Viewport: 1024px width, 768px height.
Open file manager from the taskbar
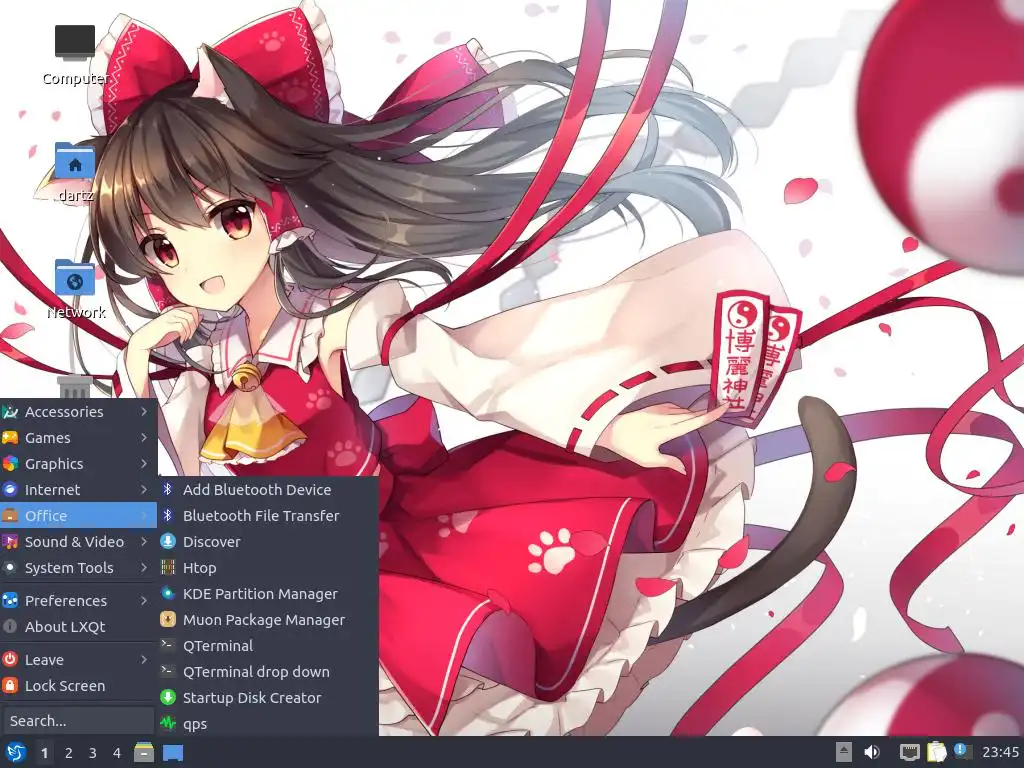click(144, 752)
